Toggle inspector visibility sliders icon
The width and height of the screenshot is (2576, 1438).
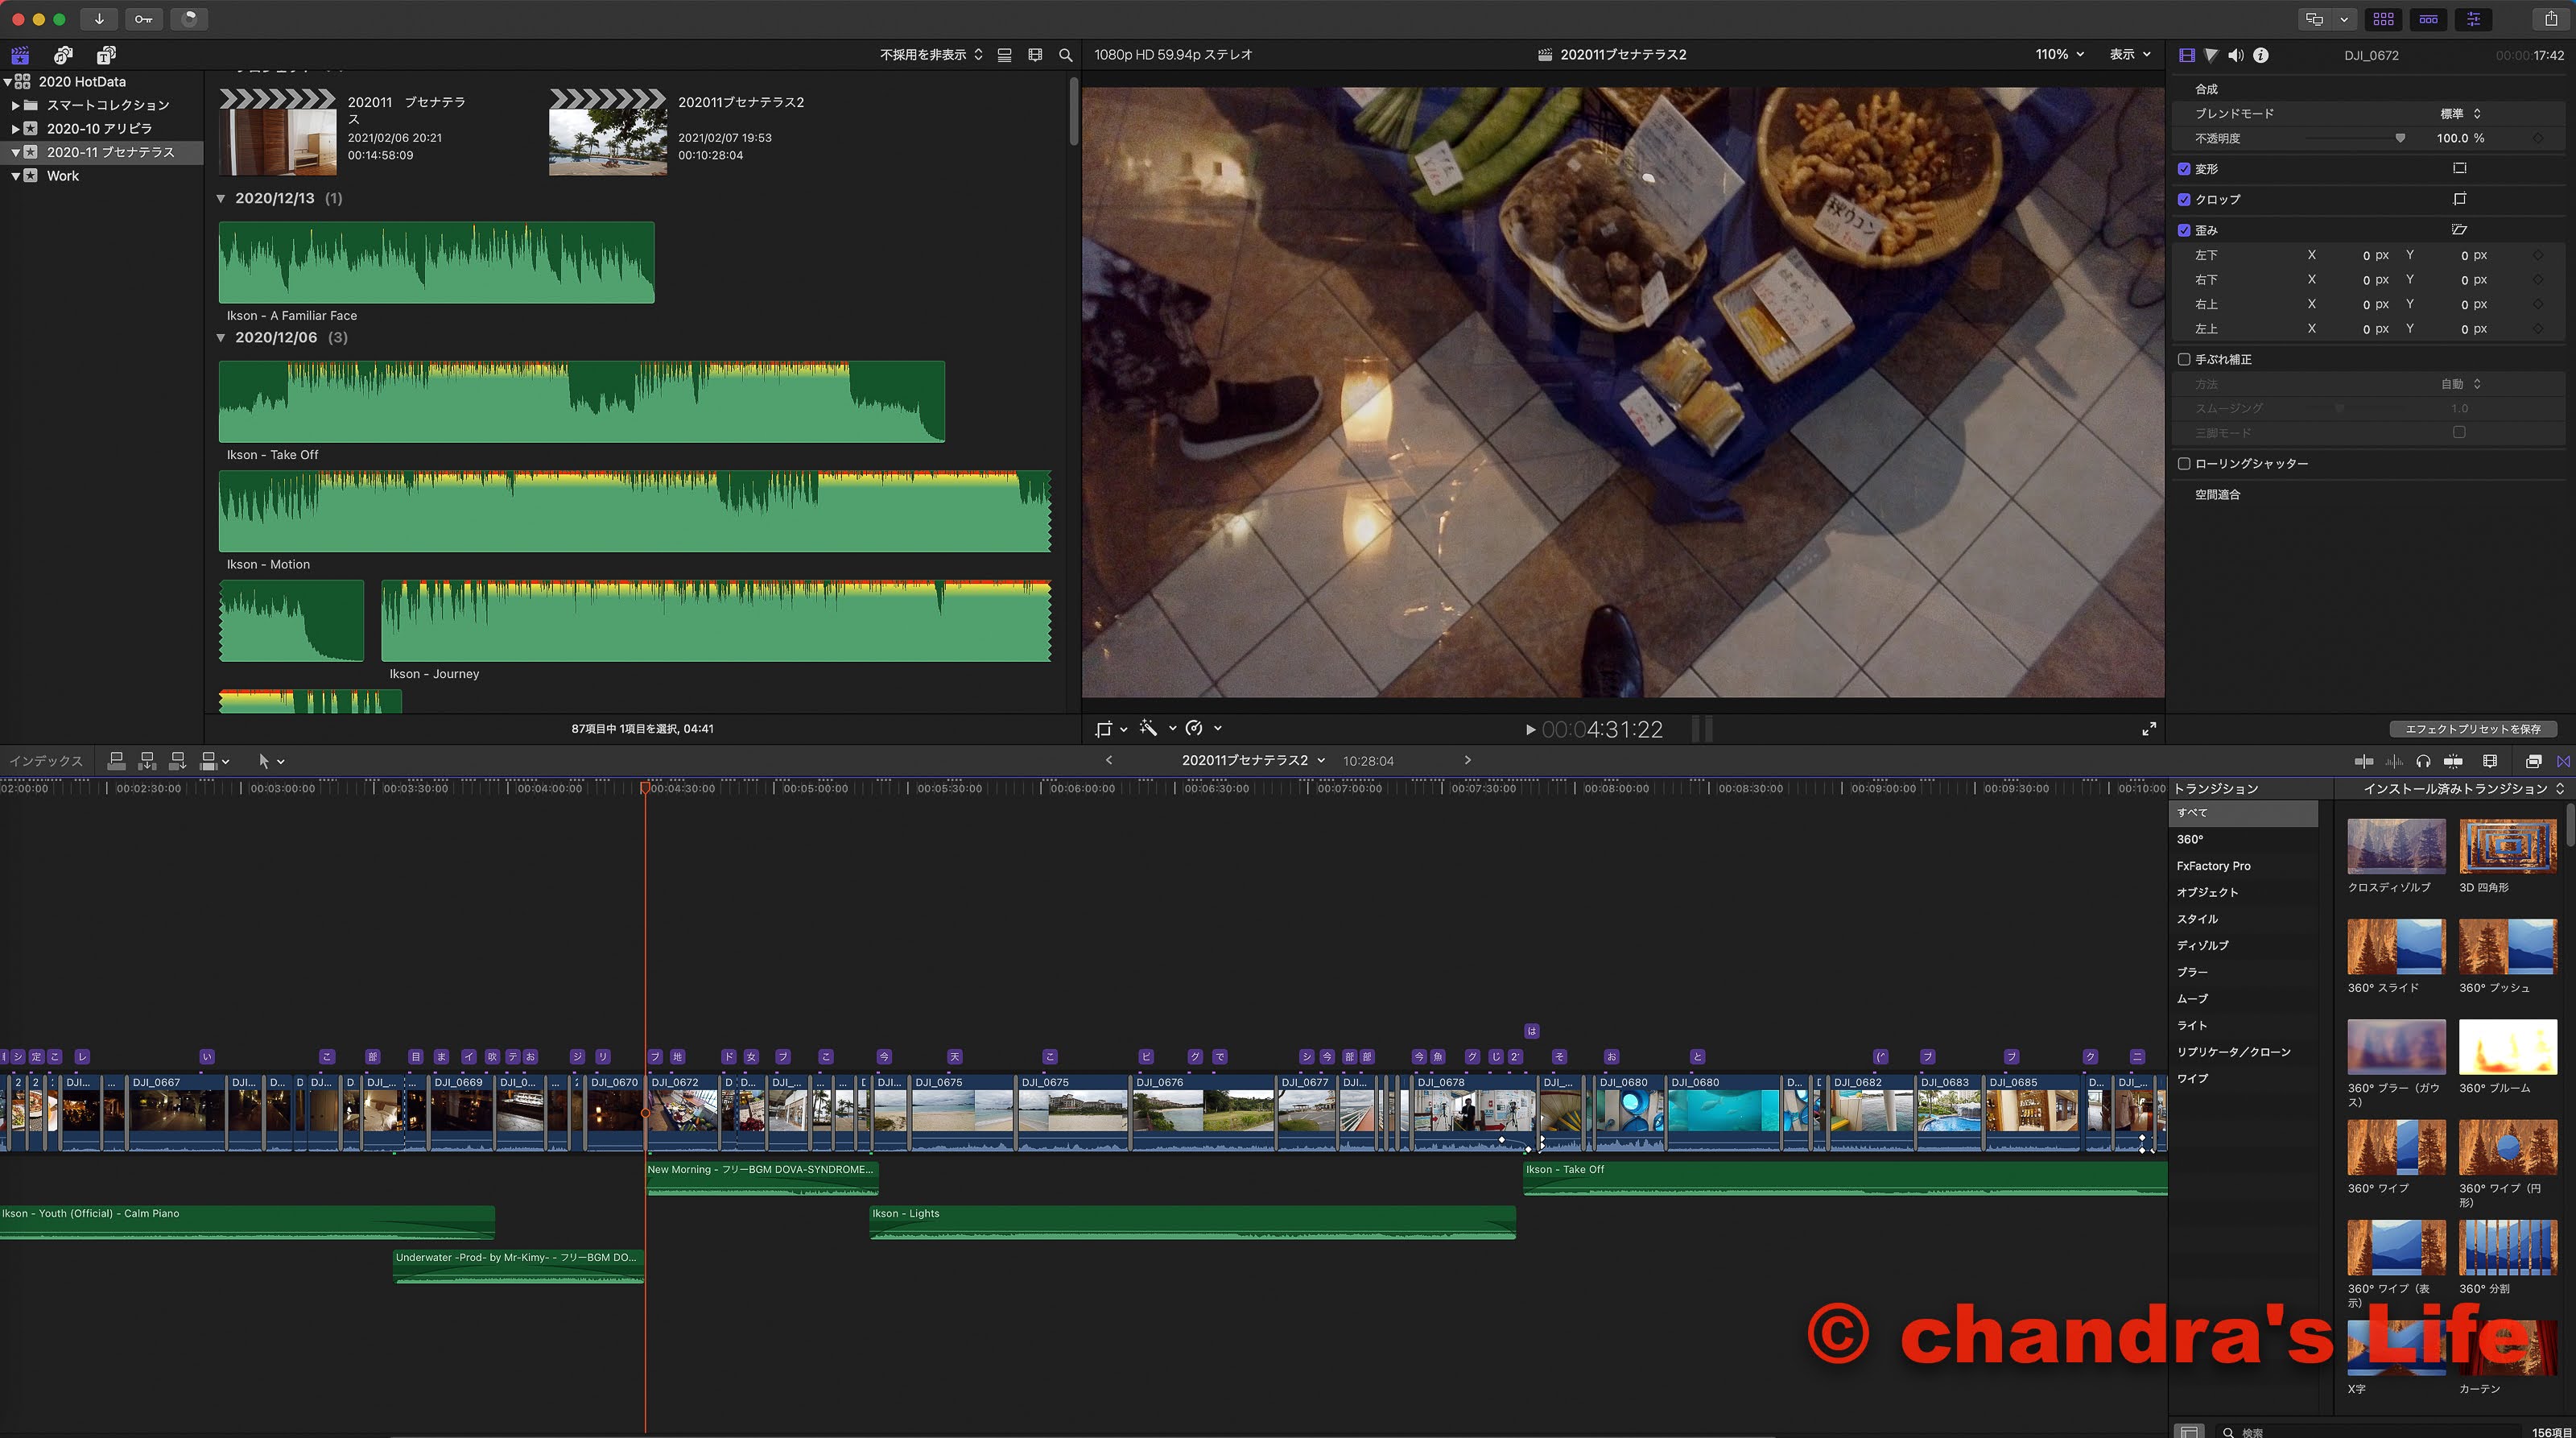click(2473, 19)
